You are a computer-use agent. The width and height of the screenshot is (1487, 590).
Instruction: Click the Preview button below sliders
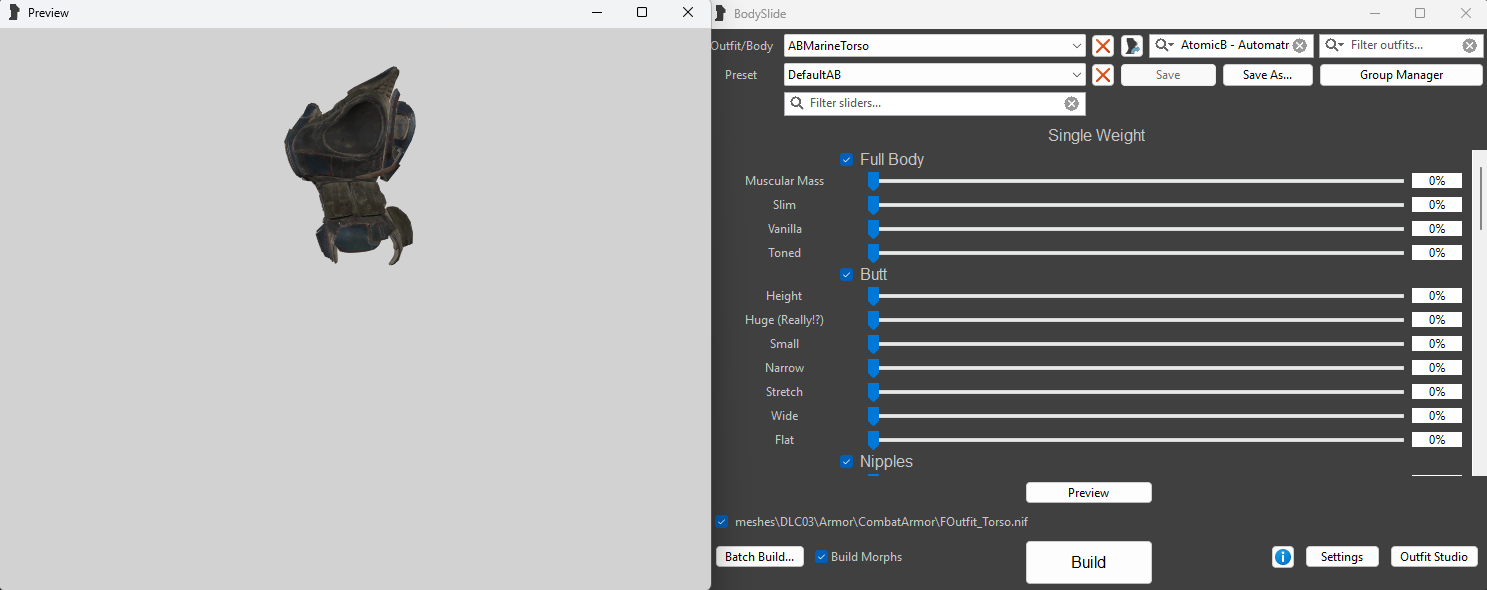coord(1088,493)
